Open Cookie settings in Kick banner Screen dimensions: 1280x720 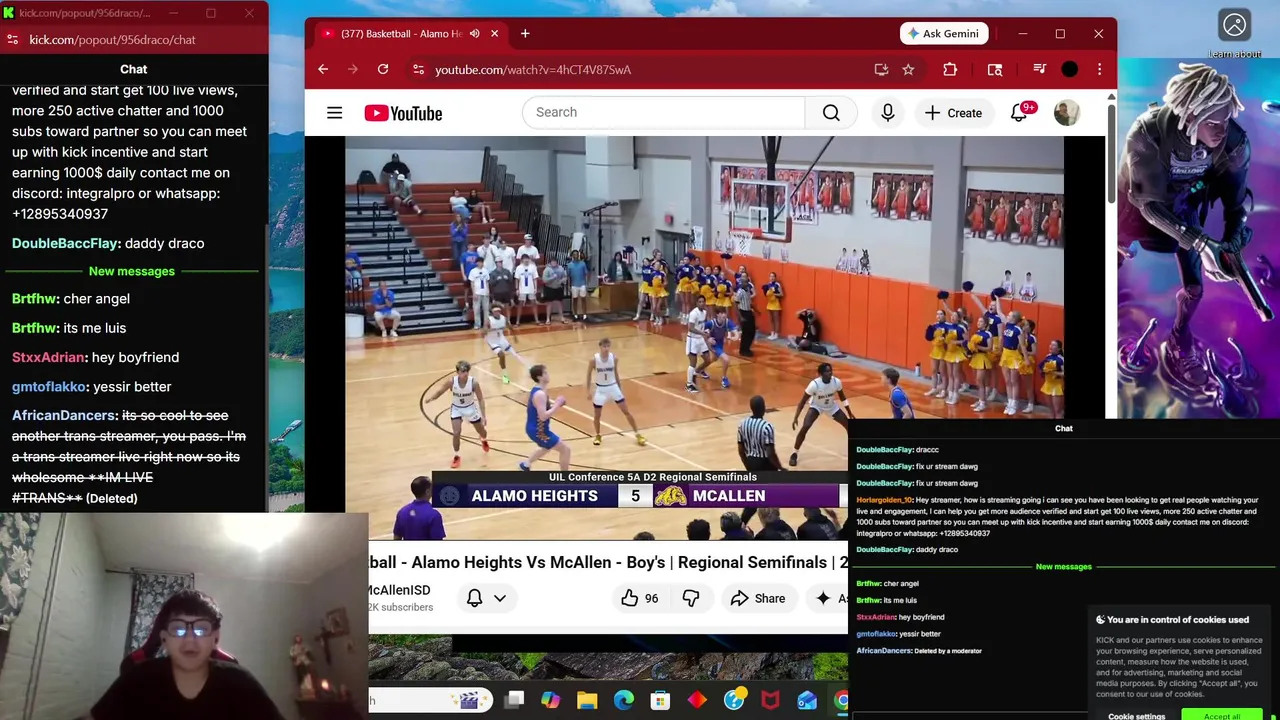1136,716
